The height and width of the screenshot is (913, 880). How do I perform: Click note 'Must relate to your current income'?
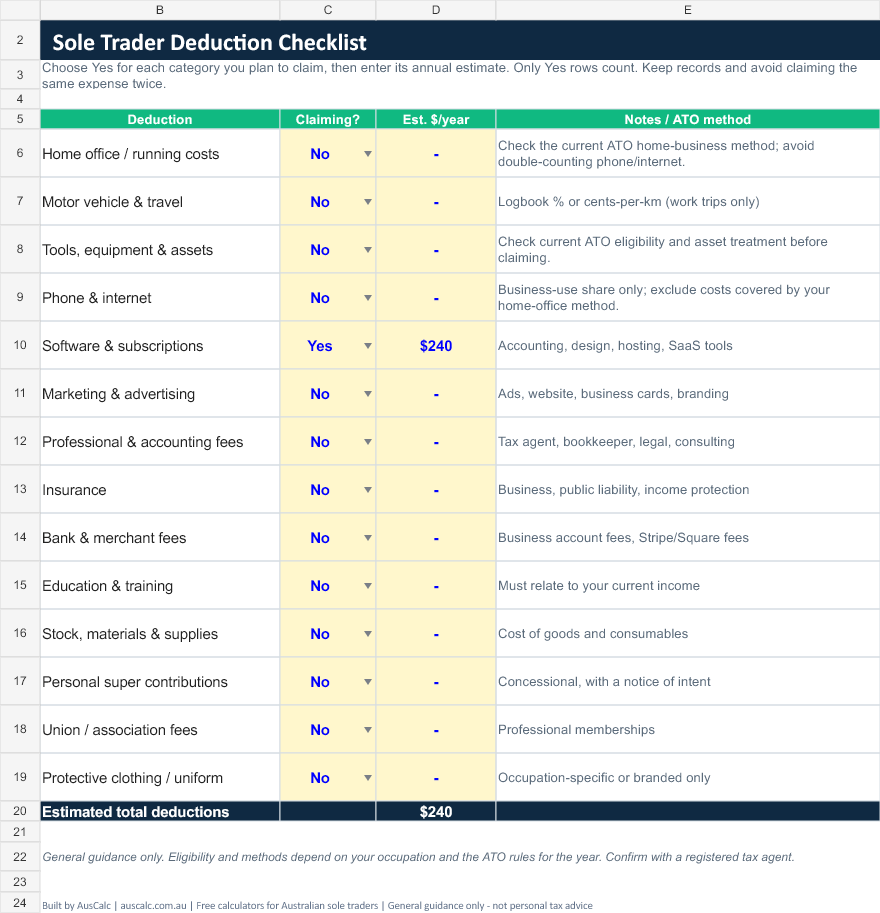click(599, 586)
